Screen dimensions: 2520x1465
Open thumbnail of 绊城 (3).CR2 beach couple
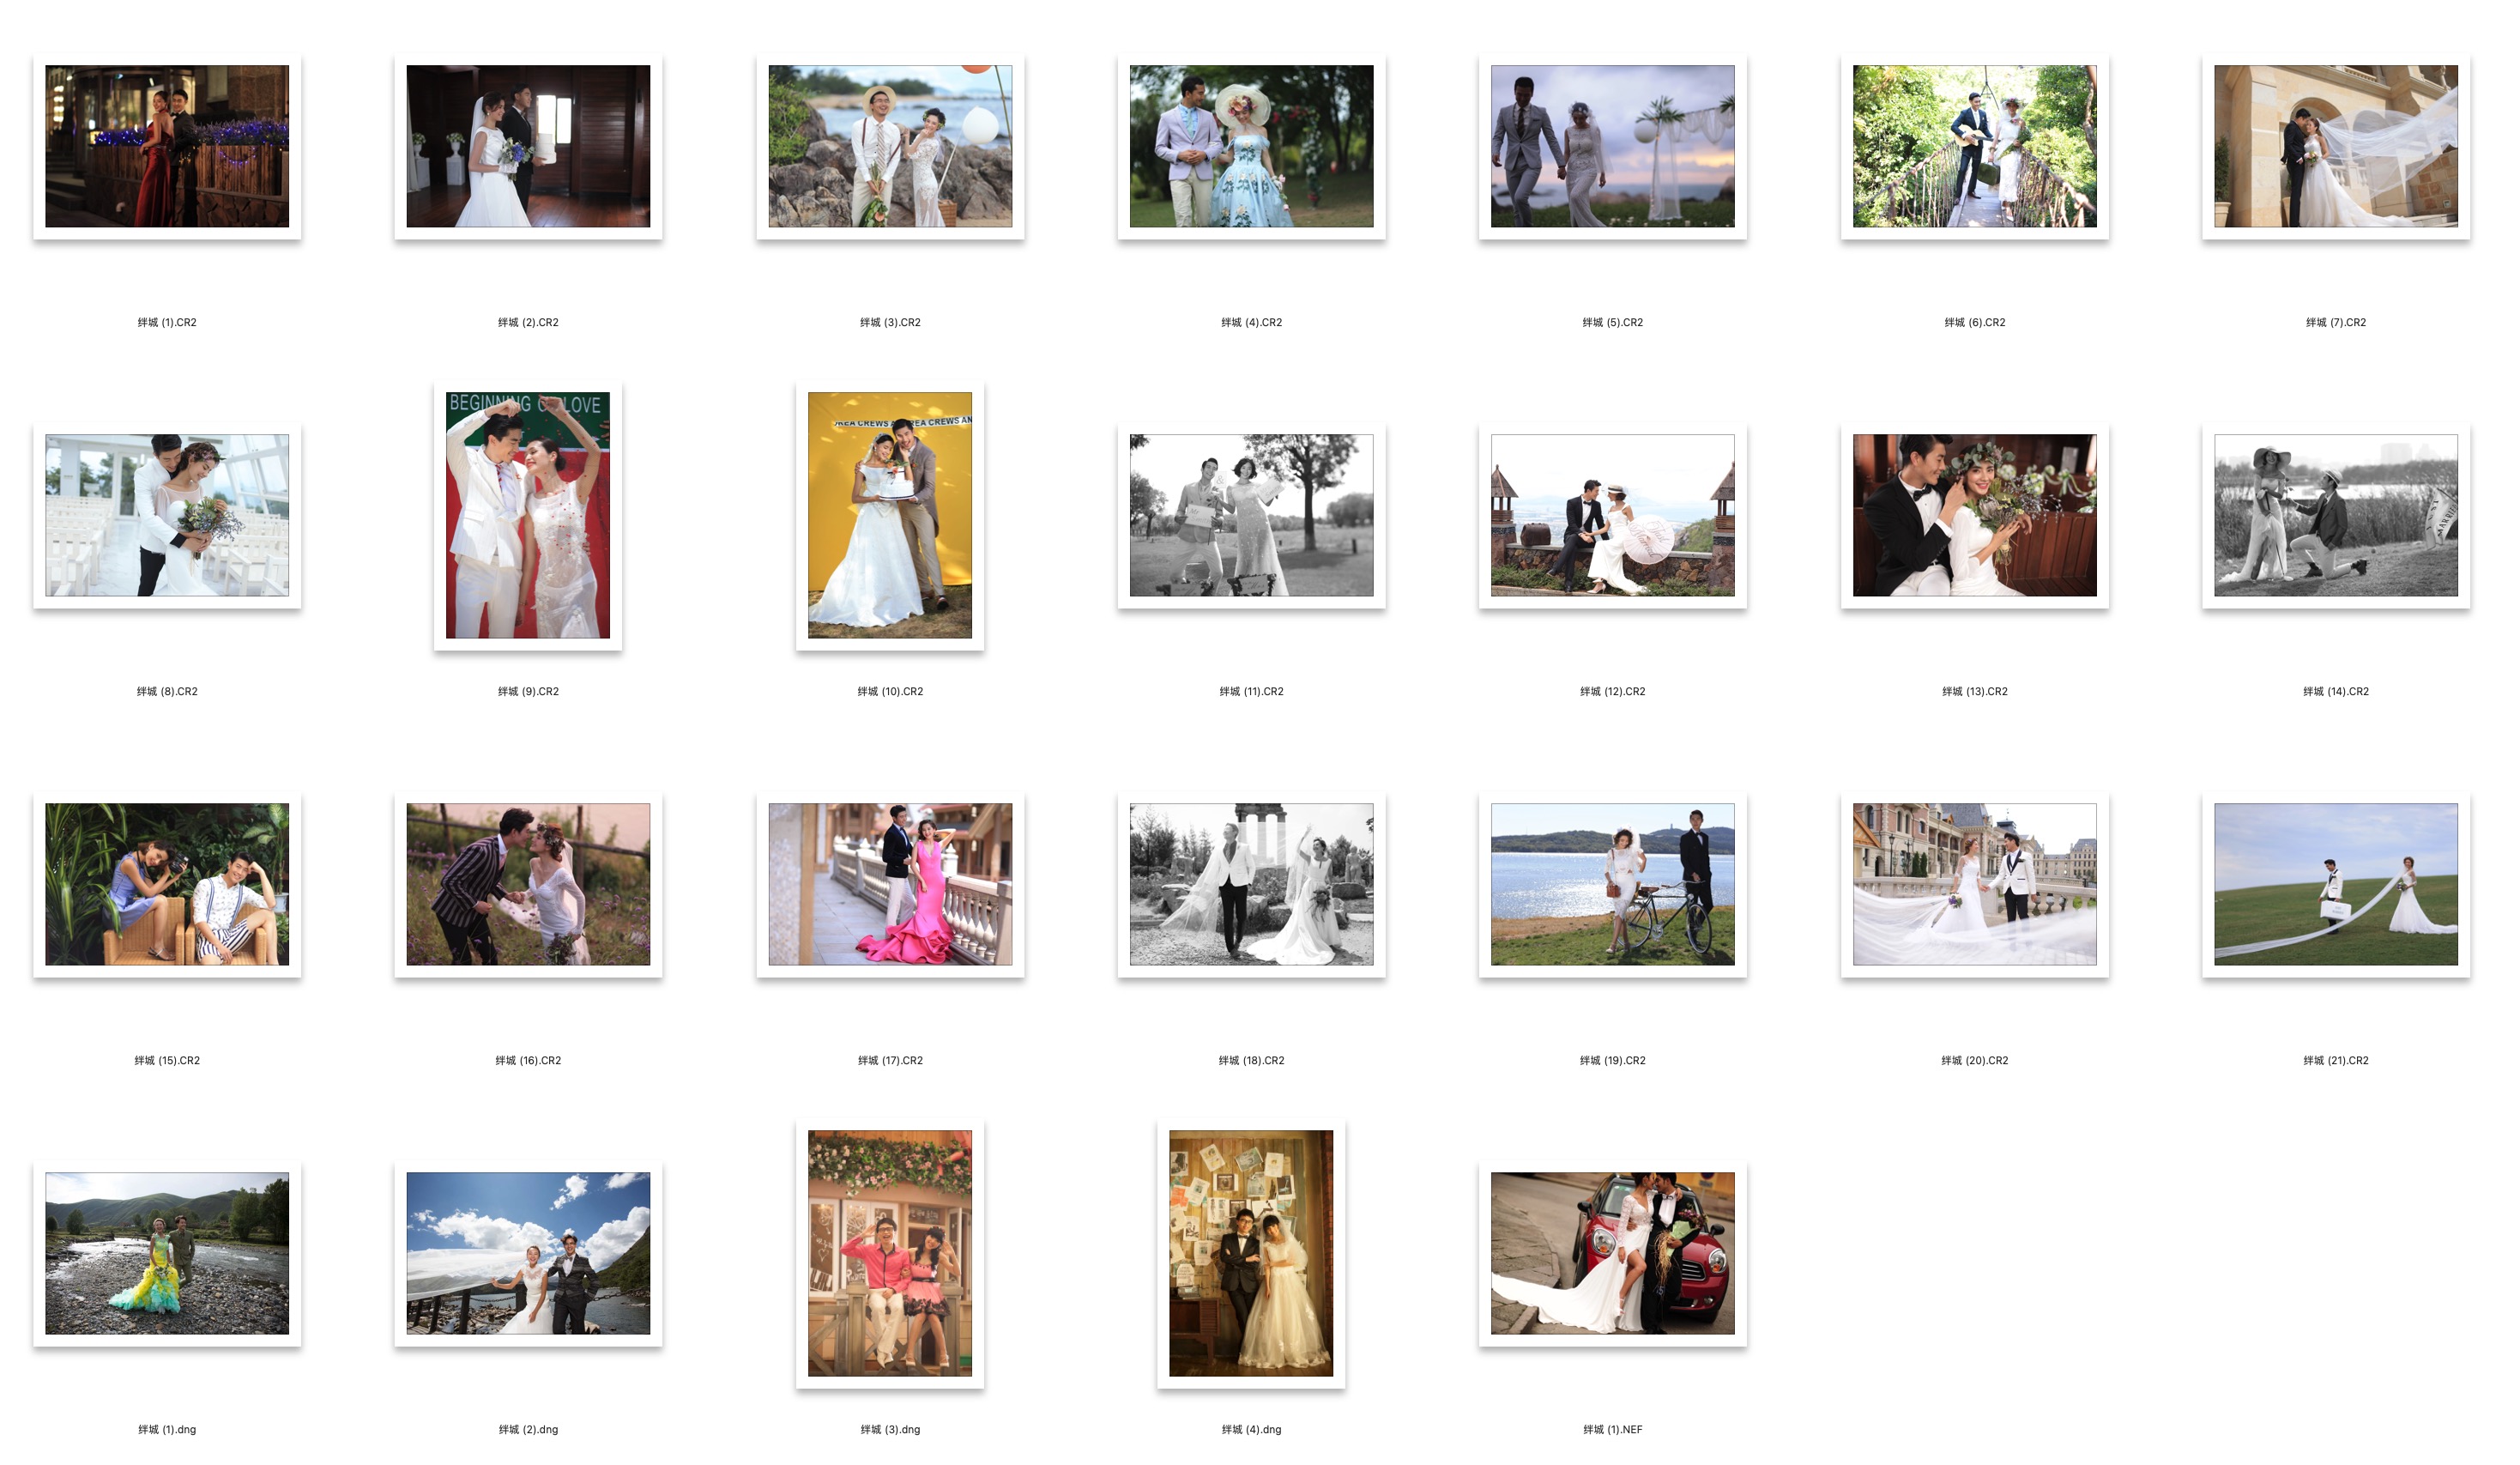pyautogui.click(x=890, y=146)
